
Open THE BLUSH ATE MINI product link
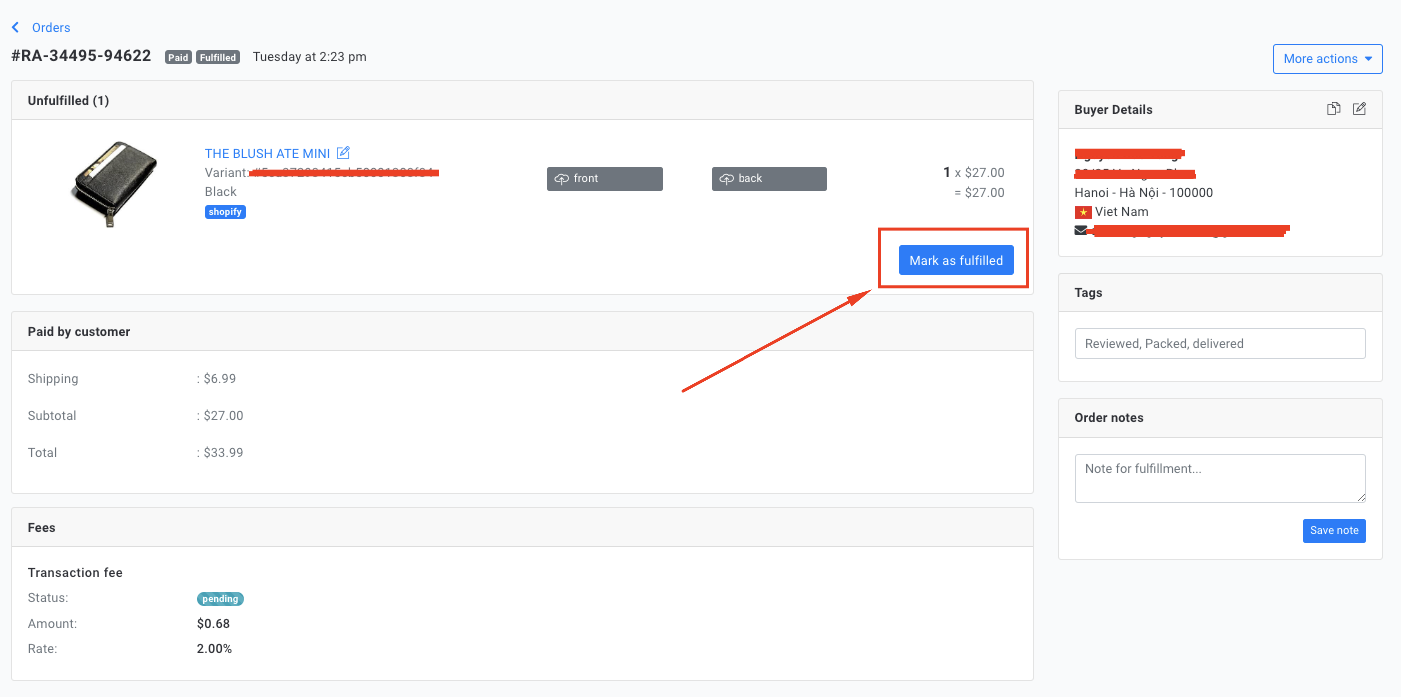[267, 154]
